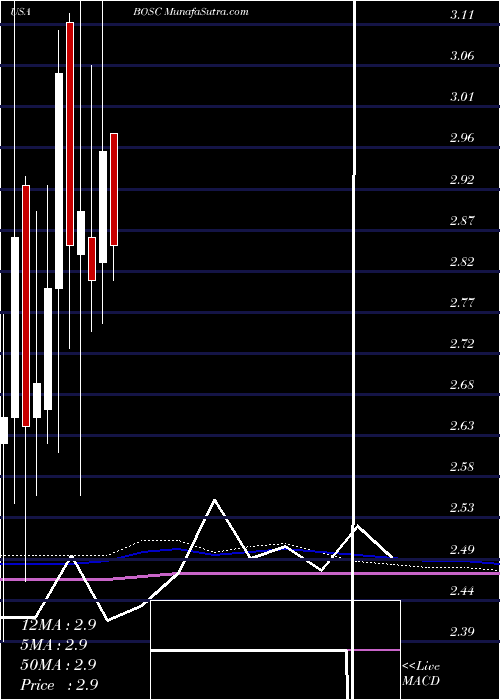The width and height of the screenshot is (500, 700).
Task: Click the Price : 2.9 legend entry
Action: click(59, 684)
